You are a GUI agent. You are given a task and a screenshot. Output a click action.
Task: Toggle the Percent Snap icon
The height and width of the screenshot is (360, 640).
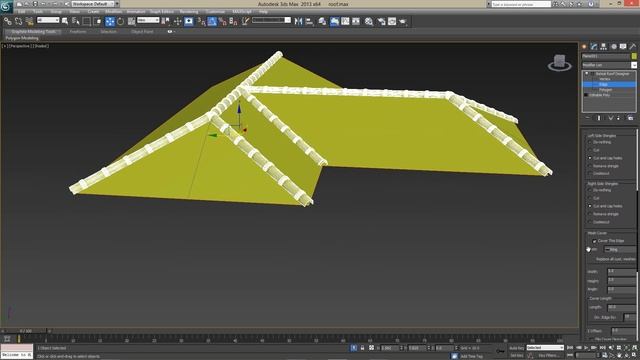tap(223, 21)
